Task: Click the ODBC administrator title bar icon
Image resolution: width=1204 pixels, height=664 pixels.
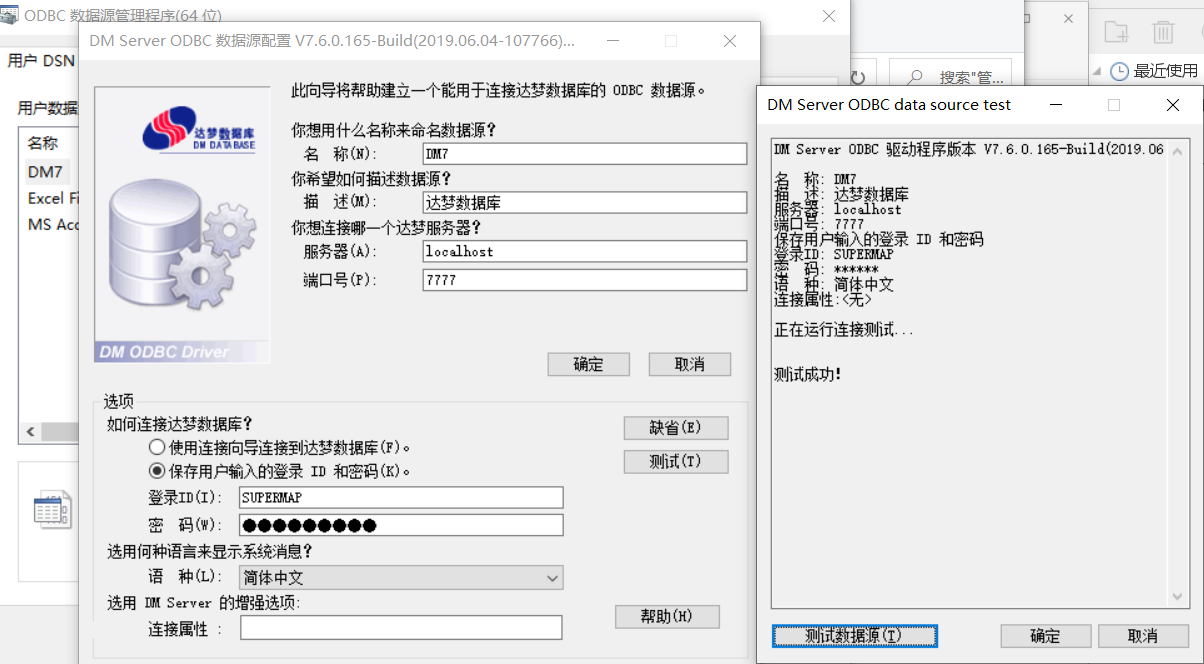Action: point(8,15)
